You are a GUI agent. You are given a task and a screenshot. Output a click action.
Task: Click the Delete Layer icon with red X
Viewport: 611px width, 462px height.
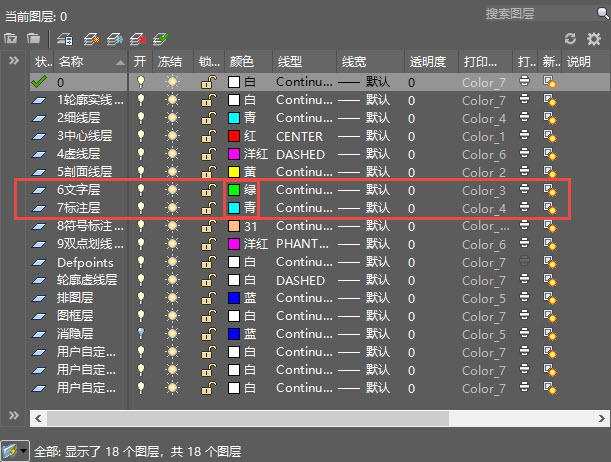pyautogui.click(x=138, y=39)
